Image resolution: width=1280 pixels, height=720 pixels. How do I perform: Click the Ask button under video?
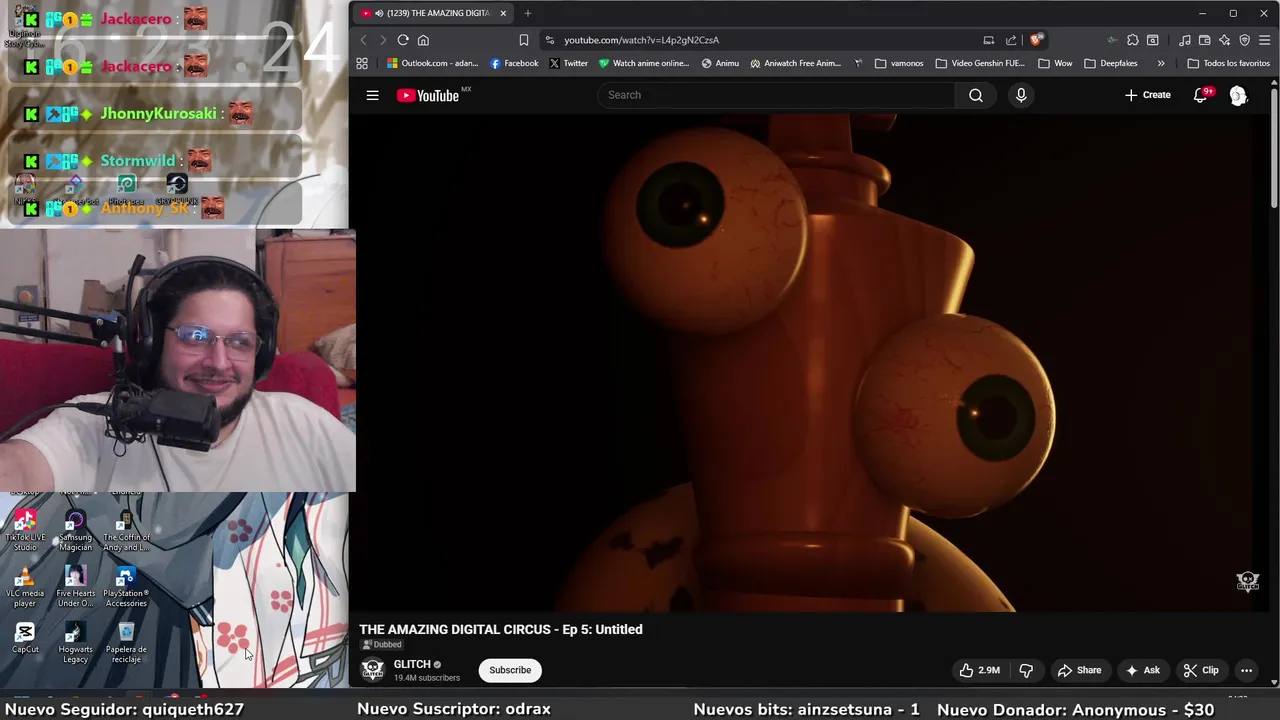[x=1142, y=670]
